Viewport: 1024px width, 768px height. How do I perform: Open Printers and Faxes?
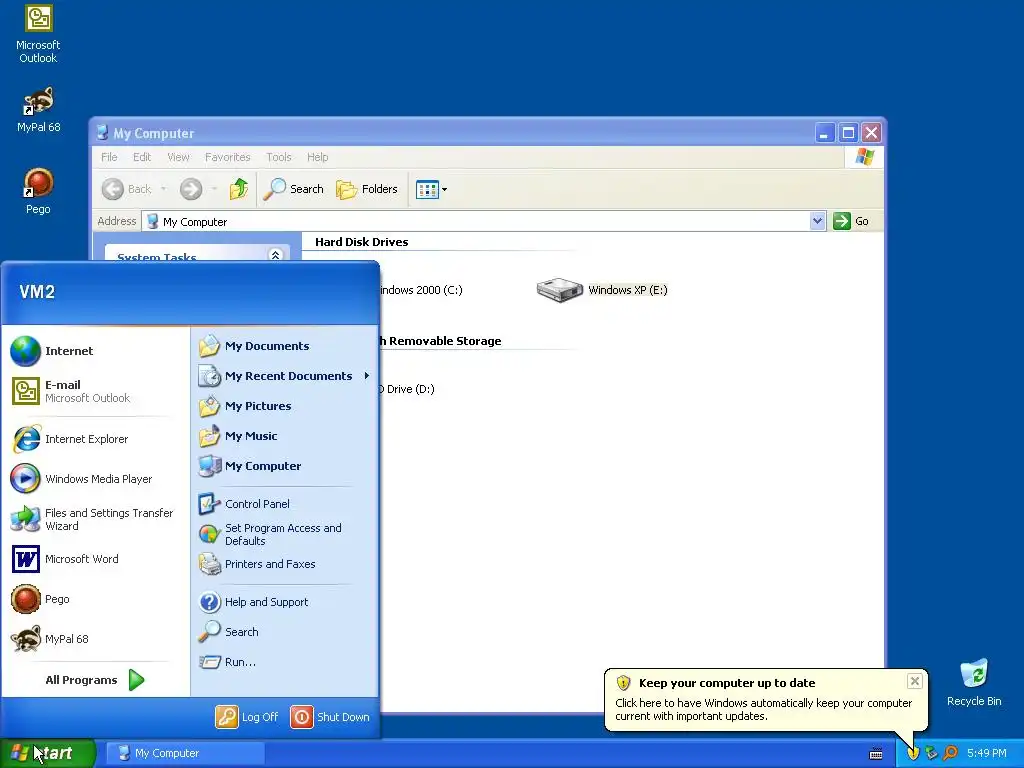point(285,564)
